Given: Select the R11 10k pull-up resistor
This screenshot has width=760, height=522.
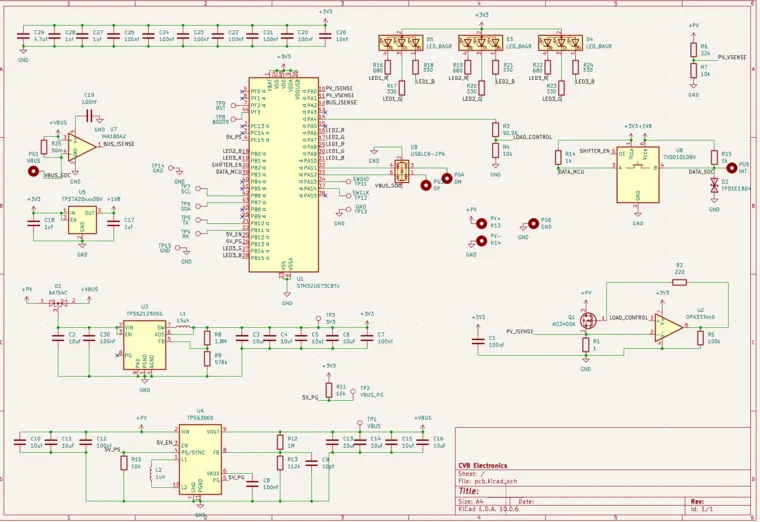Looking at the screenshot, I should click(x=329, y=390).
